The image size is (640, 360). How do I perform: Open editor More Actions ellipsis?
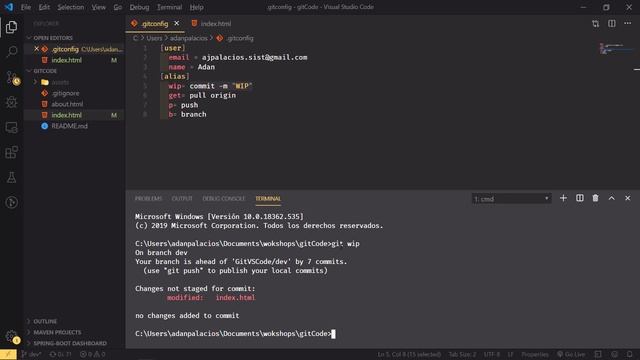tap(627, 24)
